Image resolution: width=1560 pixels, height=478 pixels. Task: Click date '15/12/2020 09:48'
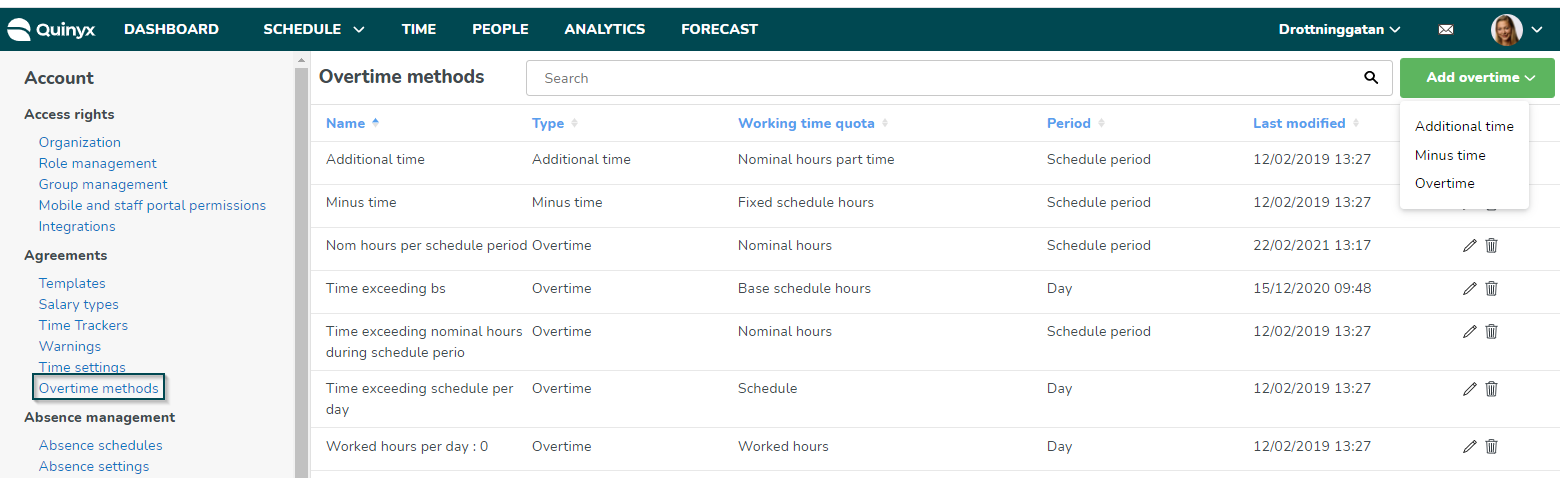1312,288
